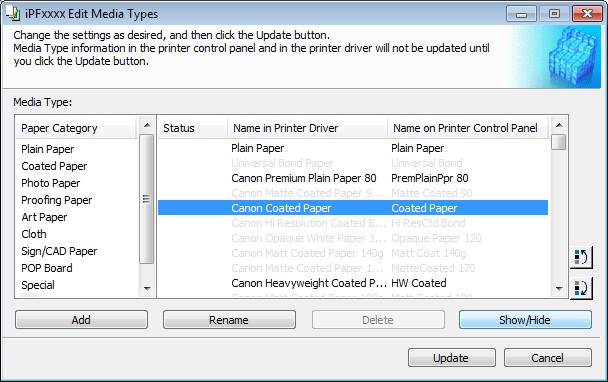Apply changes with the Update button

point(451,358)
